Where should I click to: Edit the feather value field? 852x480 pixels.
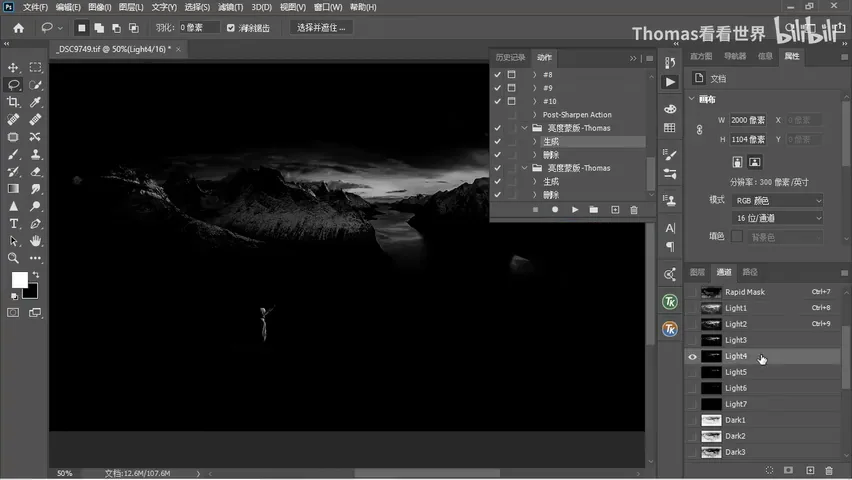click(x=199, y=28)
